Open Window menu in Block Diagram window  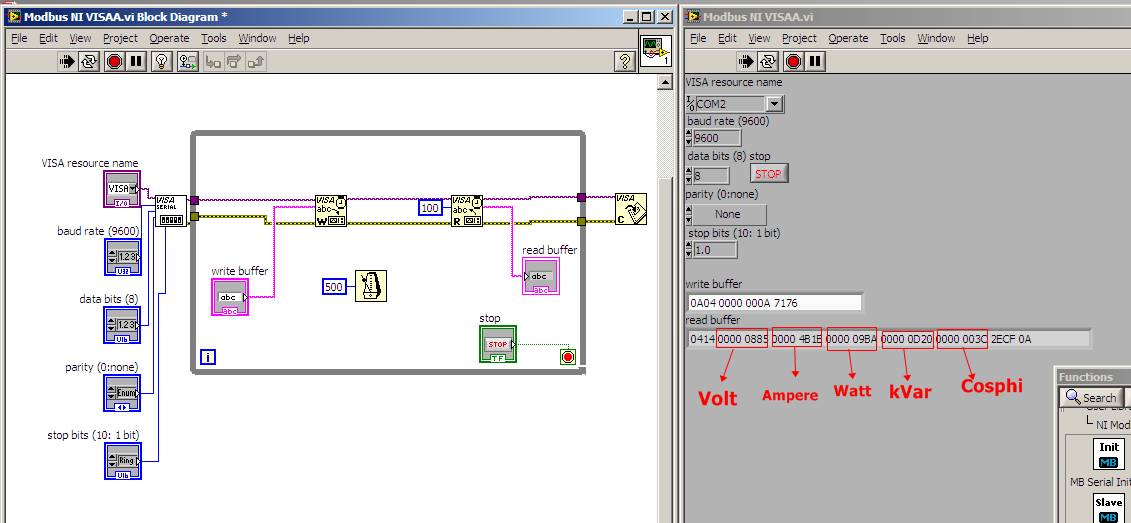click(258, 38)
